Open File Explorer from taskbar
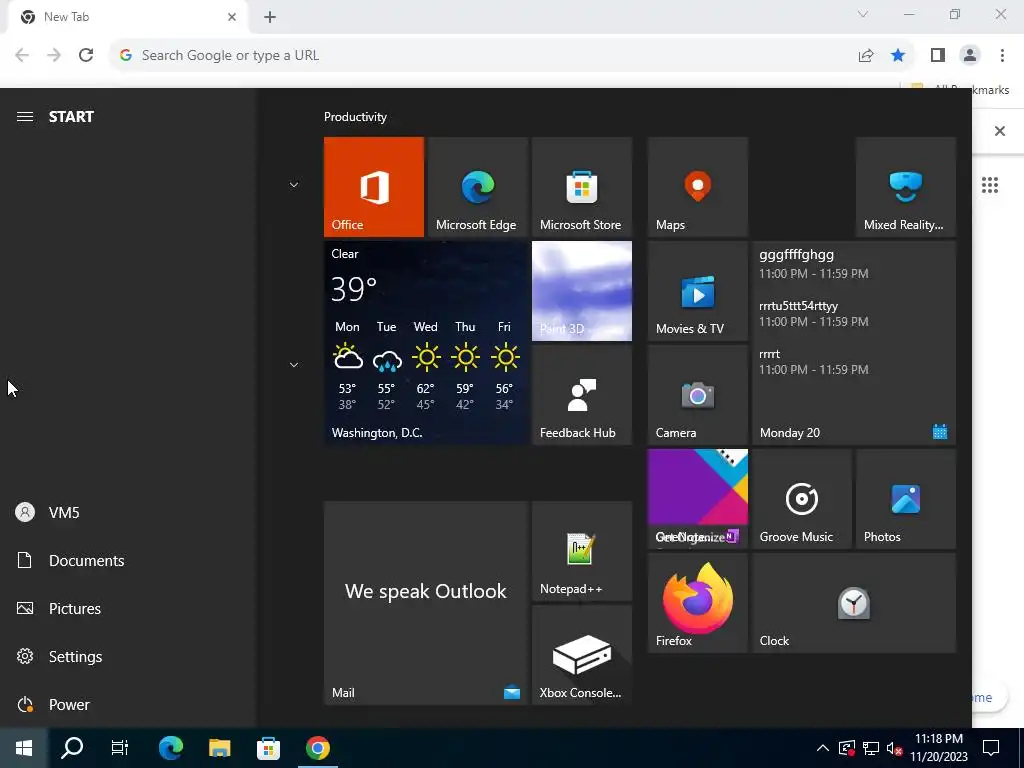This screenshot has width=1024, height=768. coord(219,748)
